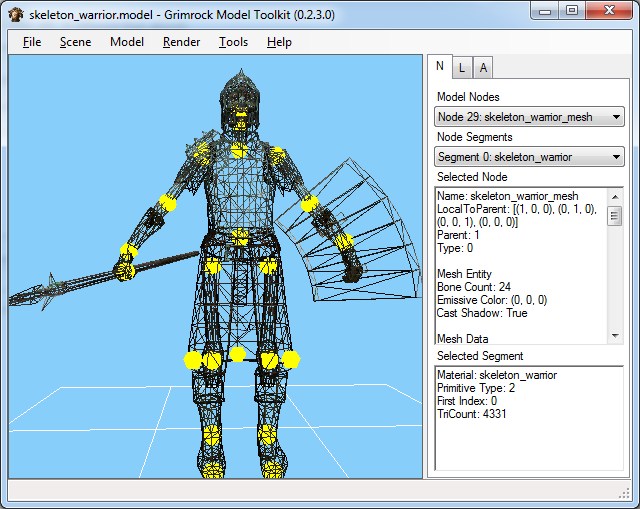
Task: Switch to the A tab
Action: (483, 68)
